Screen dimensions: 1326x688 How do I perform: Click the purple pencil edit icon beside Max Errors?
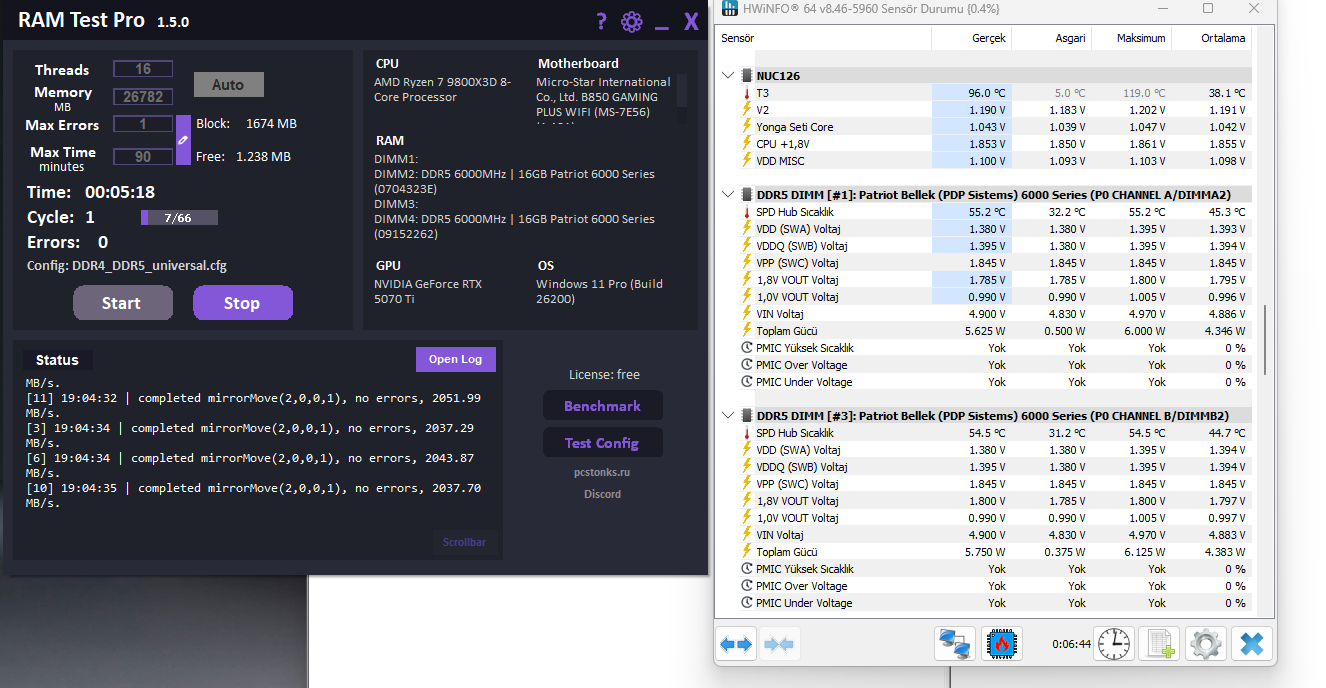183,140
